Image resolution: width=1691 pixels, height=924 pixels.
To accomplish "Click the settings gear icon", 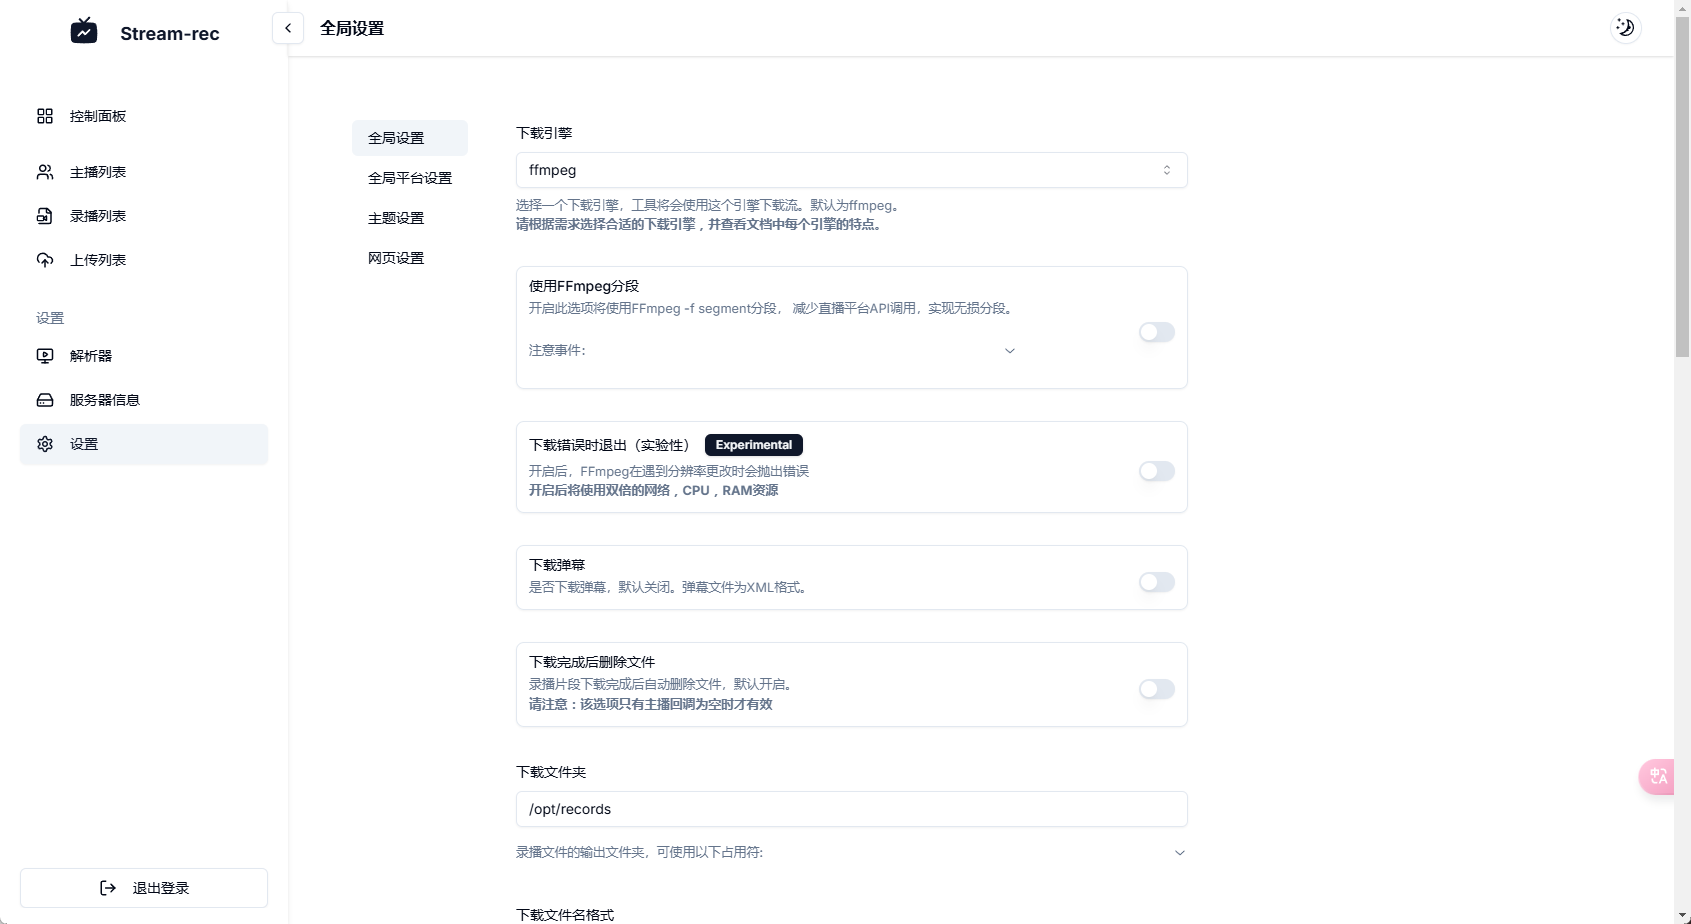I will [45, 444].
